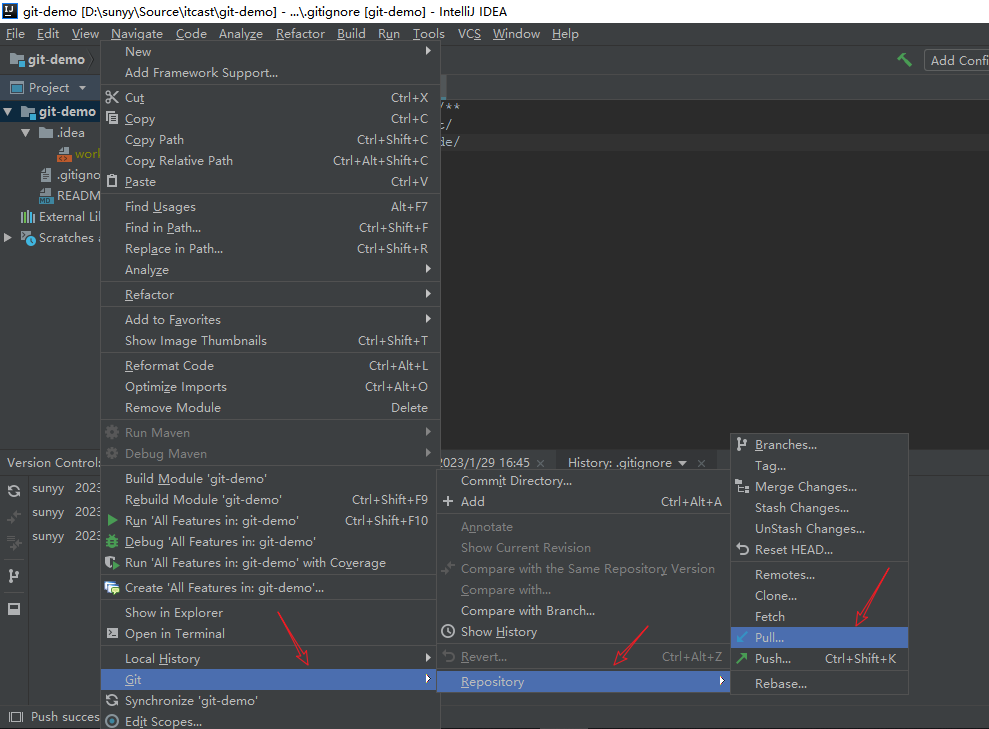This screenshot has height=729, width=989.
Task: Open the Project view dropdown
Action: click(x=80, y=88)
